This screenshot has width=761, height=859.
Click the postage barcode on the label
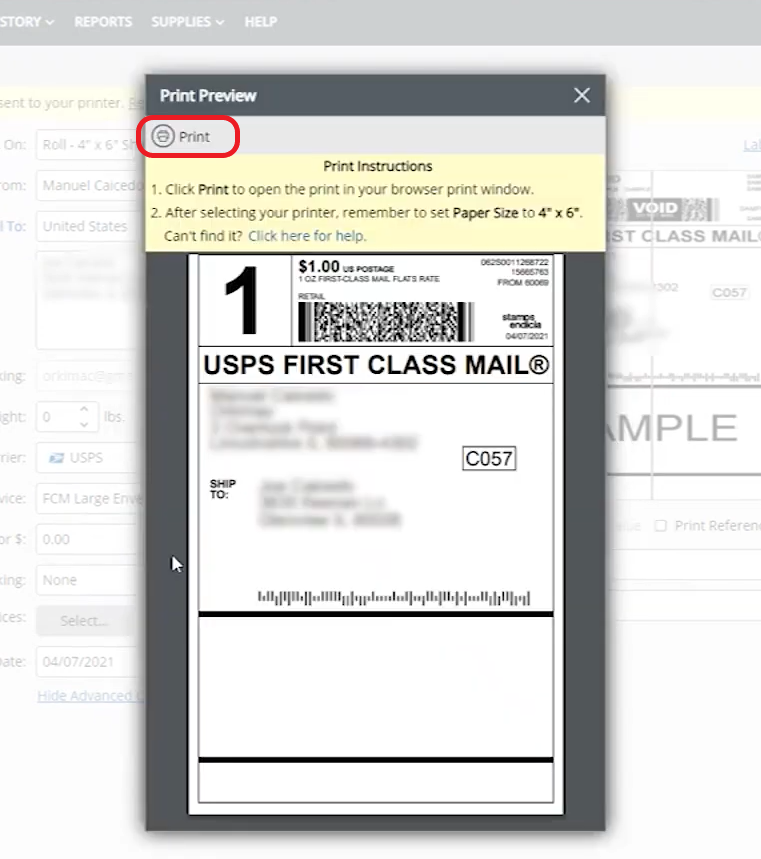(x=386, y=322)
